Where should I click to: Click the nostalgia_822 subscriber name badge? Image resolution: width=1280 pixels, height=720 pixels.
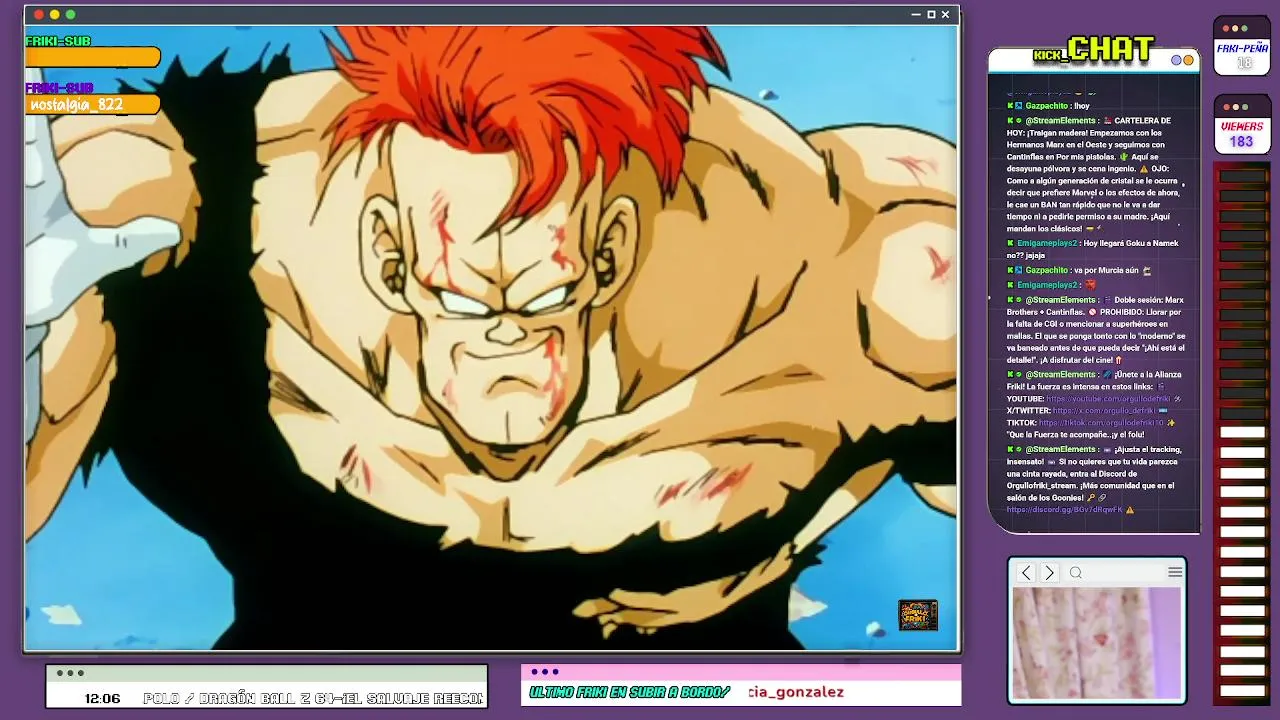point(92,105)
